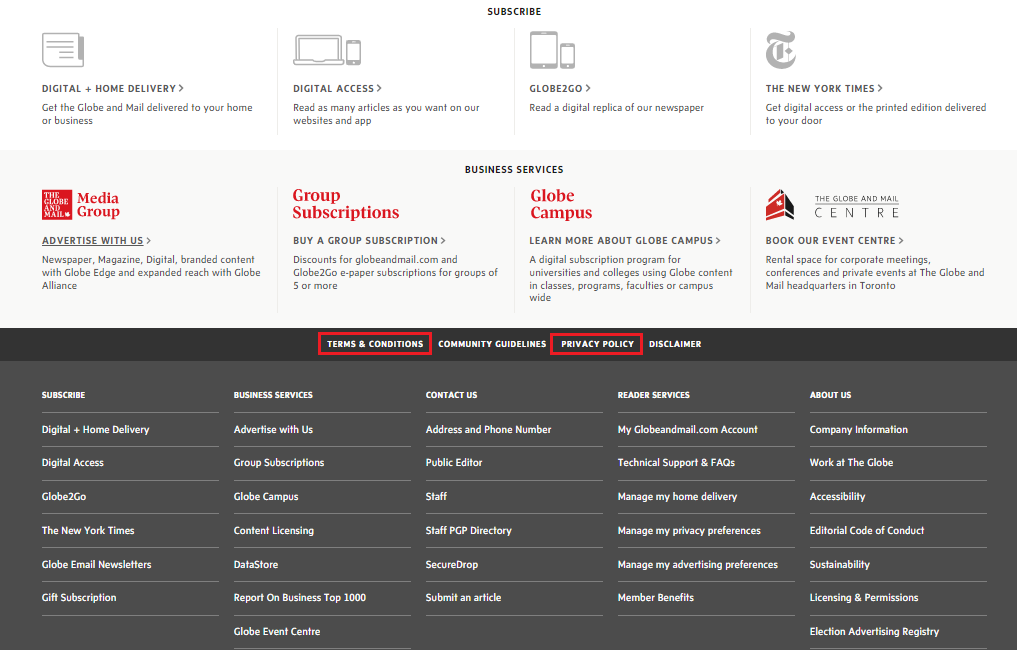Open Buy a Group Subscription link
The width and height of the screenshot is (1017, 651).
[368, 241]
